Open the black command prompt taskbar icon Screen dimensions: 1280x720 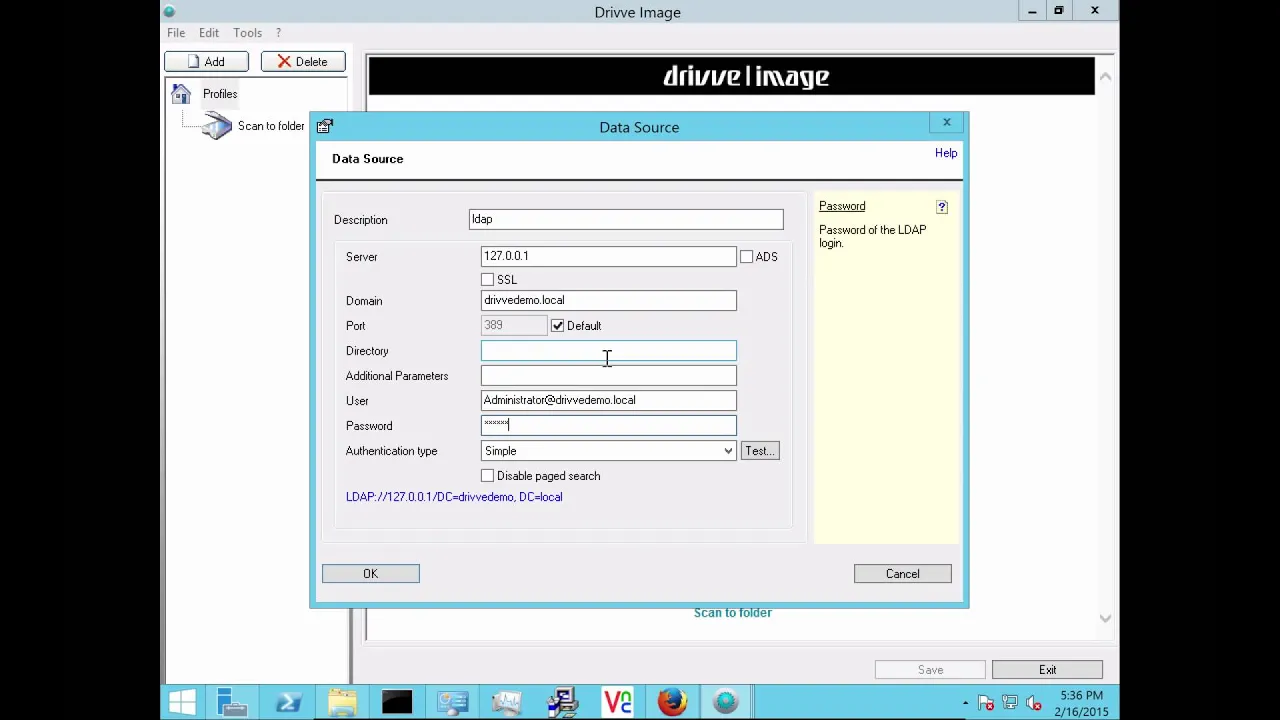[397, 702]
